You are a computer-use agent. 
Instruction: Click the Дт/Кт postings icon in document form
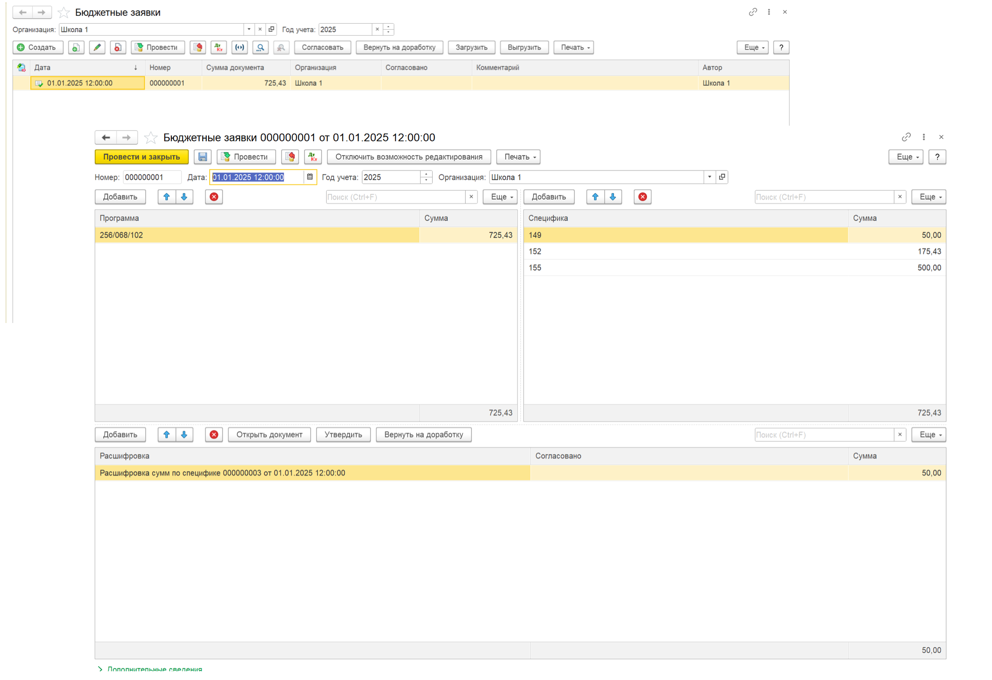tap(313, 157)
